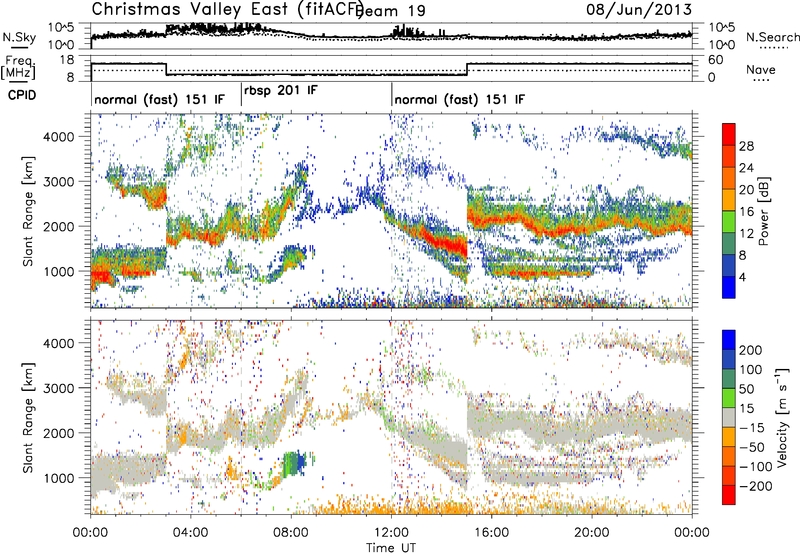Click the '16' tick on Power colorbar

746,212
